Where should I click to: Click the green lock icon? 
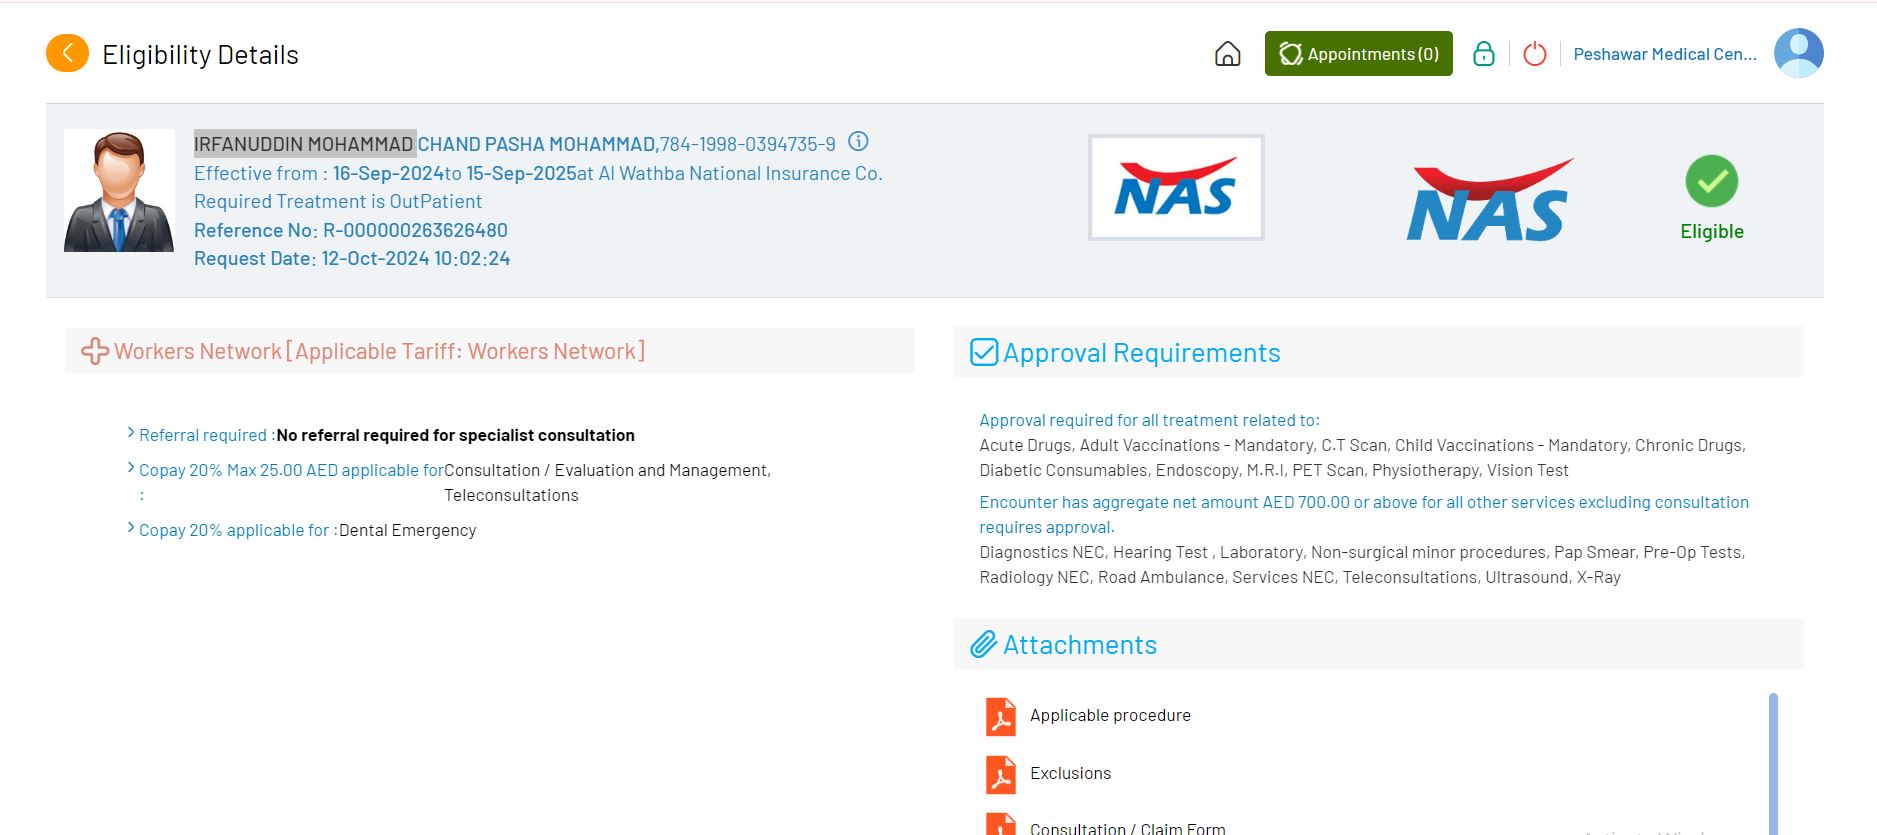pos(1484,54)
